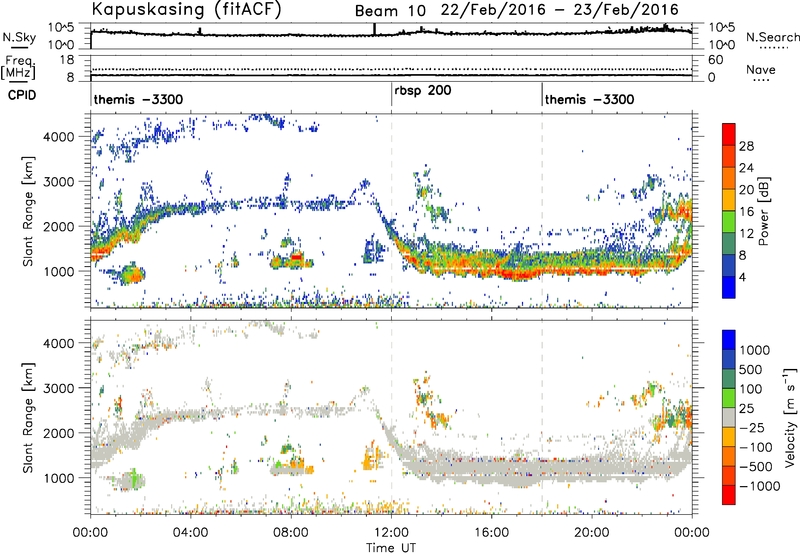Click the 'CPID' row label
The width and height of the screenshot is (800, 554).
(22, 95)
